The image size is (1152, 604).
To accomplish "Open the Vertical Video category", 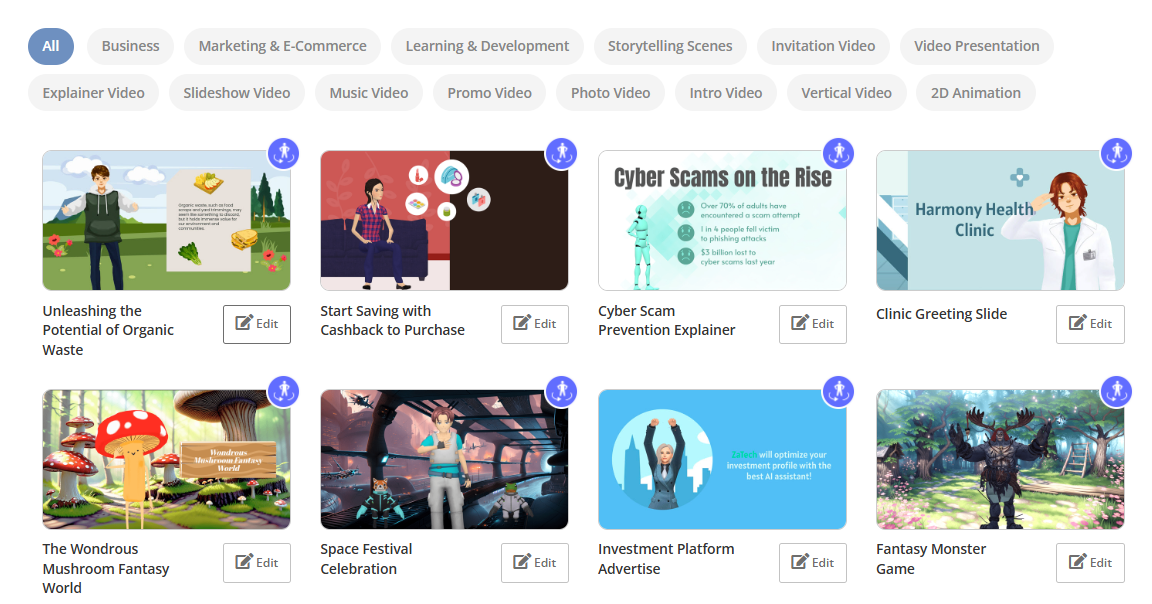I will click(847, 92).
